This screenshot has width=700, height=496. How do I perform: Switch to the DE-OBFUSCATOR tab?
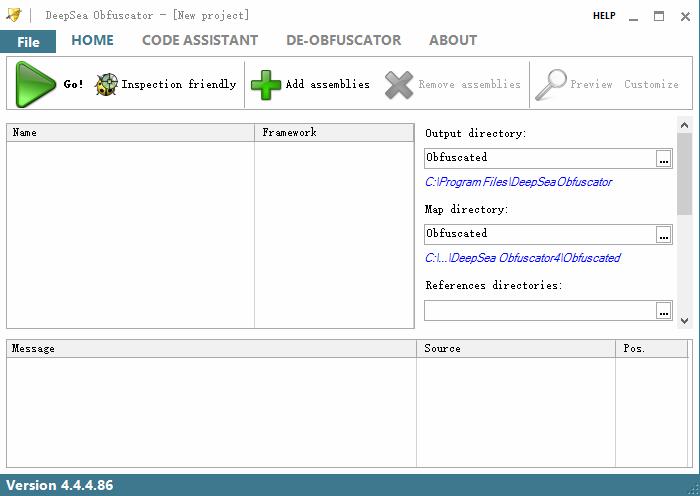(344, 40)
